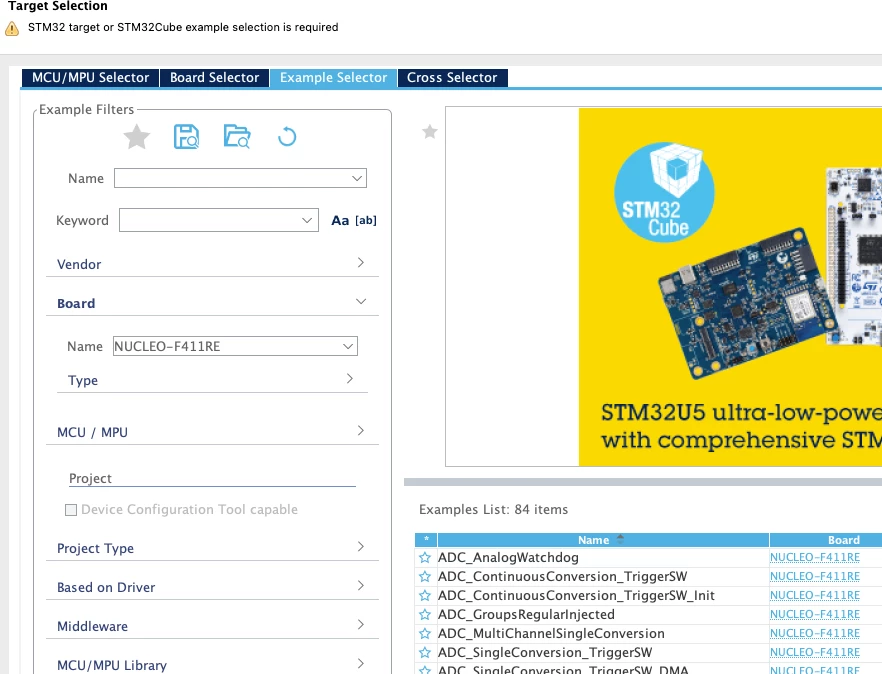Select the ADC_GroupsRegularInjected row
Screen dimensions: 882x674
[648, 614]
